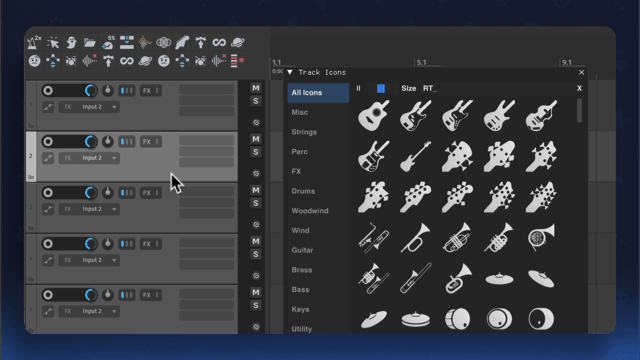640x360 pixels.
Task: Invert phase on track 2
Action: coord(256,174)
